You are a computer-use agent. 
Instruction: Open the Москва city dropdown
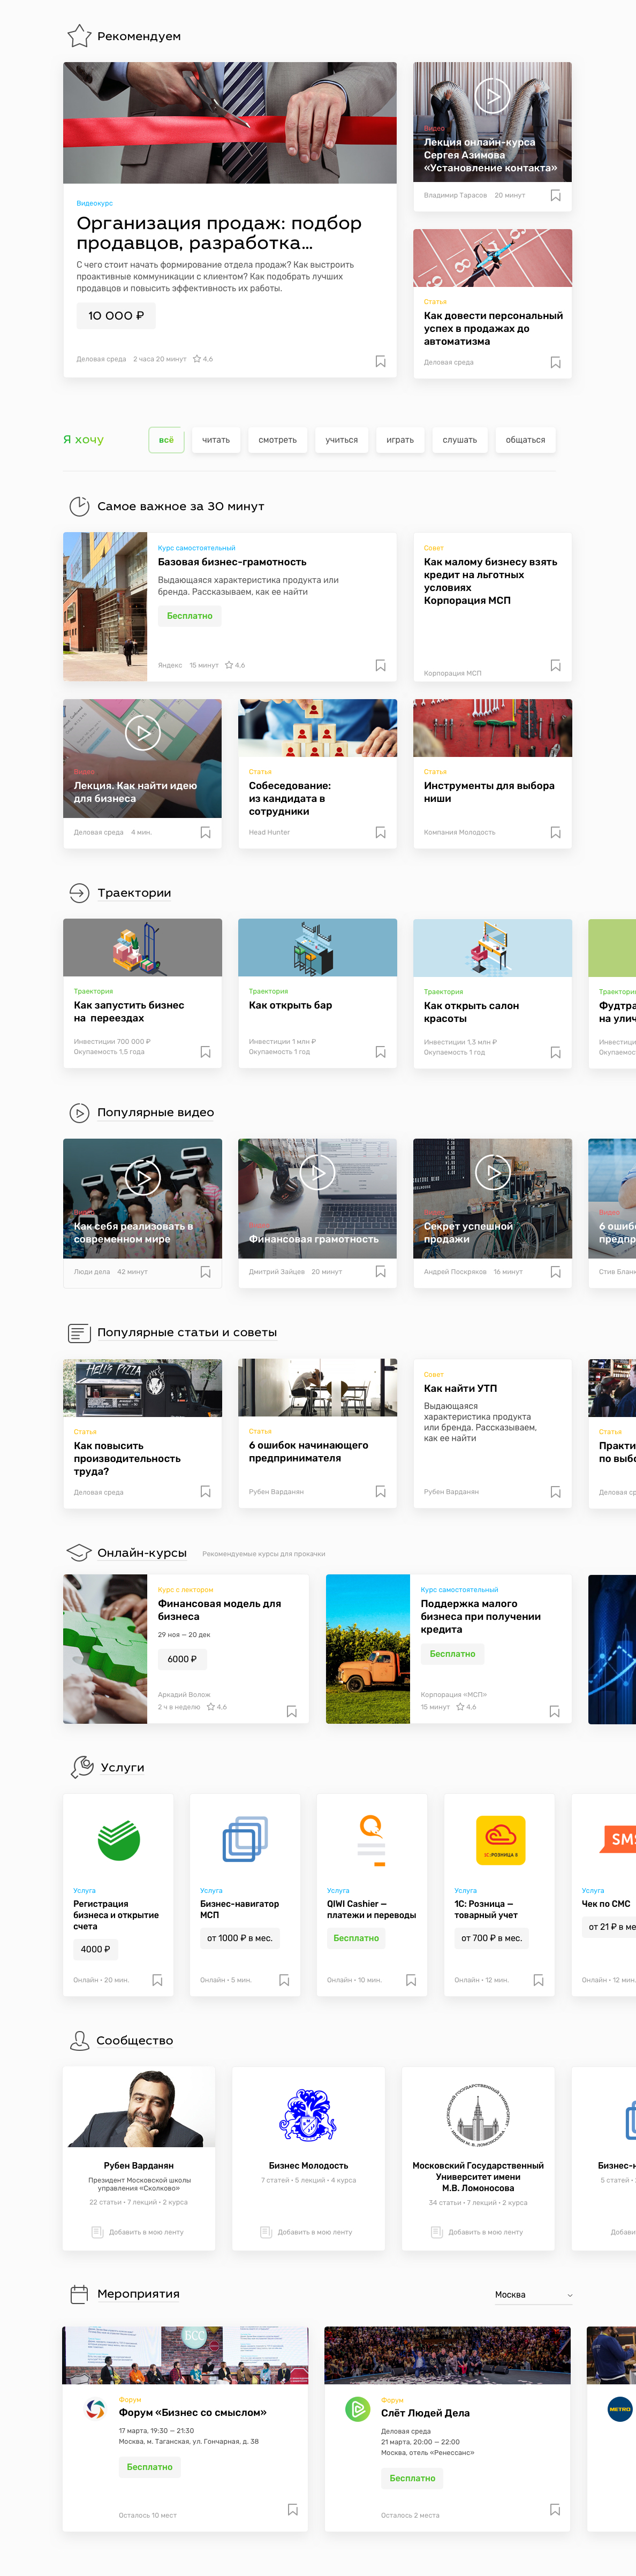[x=533, y=2295]
